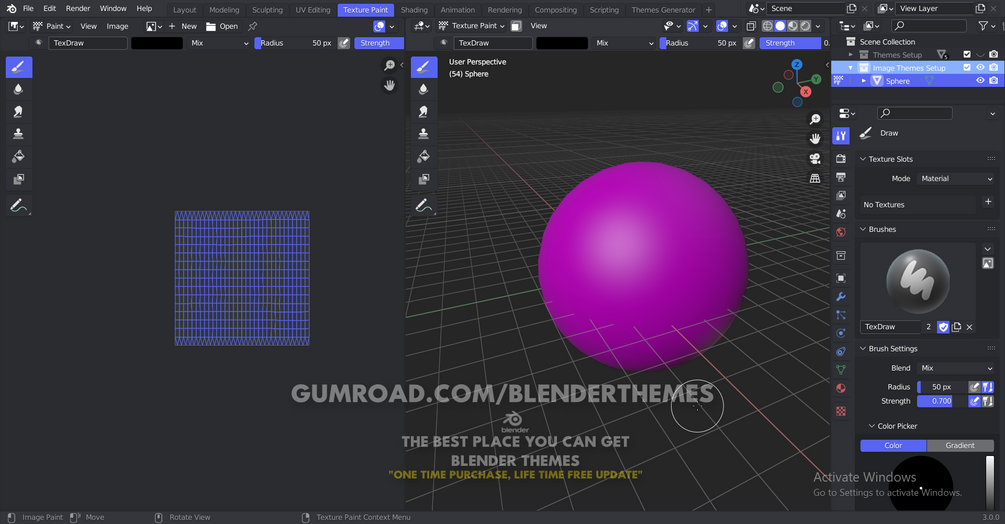Toggle the brush fake user shield
Viewport: 1005px width, 524px height.
tap(943, 327)
